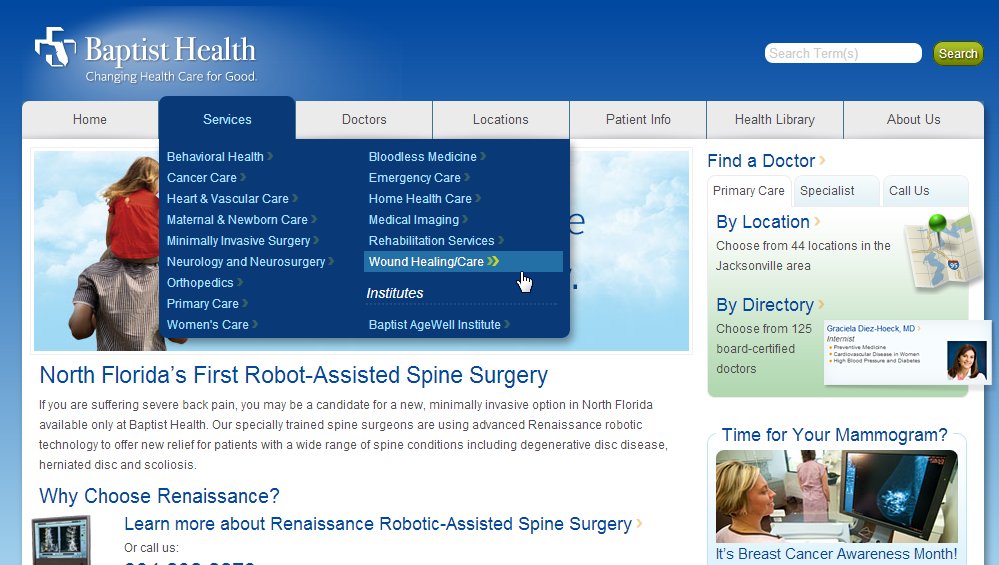The image size is (999, 565).
Task: Open the Find a Doctor heading link
Action: [761, 161]
